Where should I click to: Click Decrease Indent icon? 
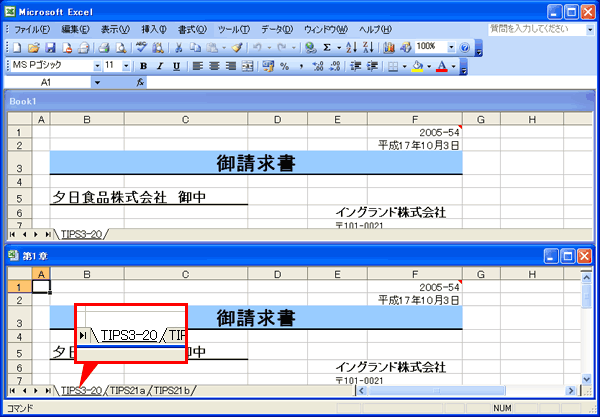[356, 66]
